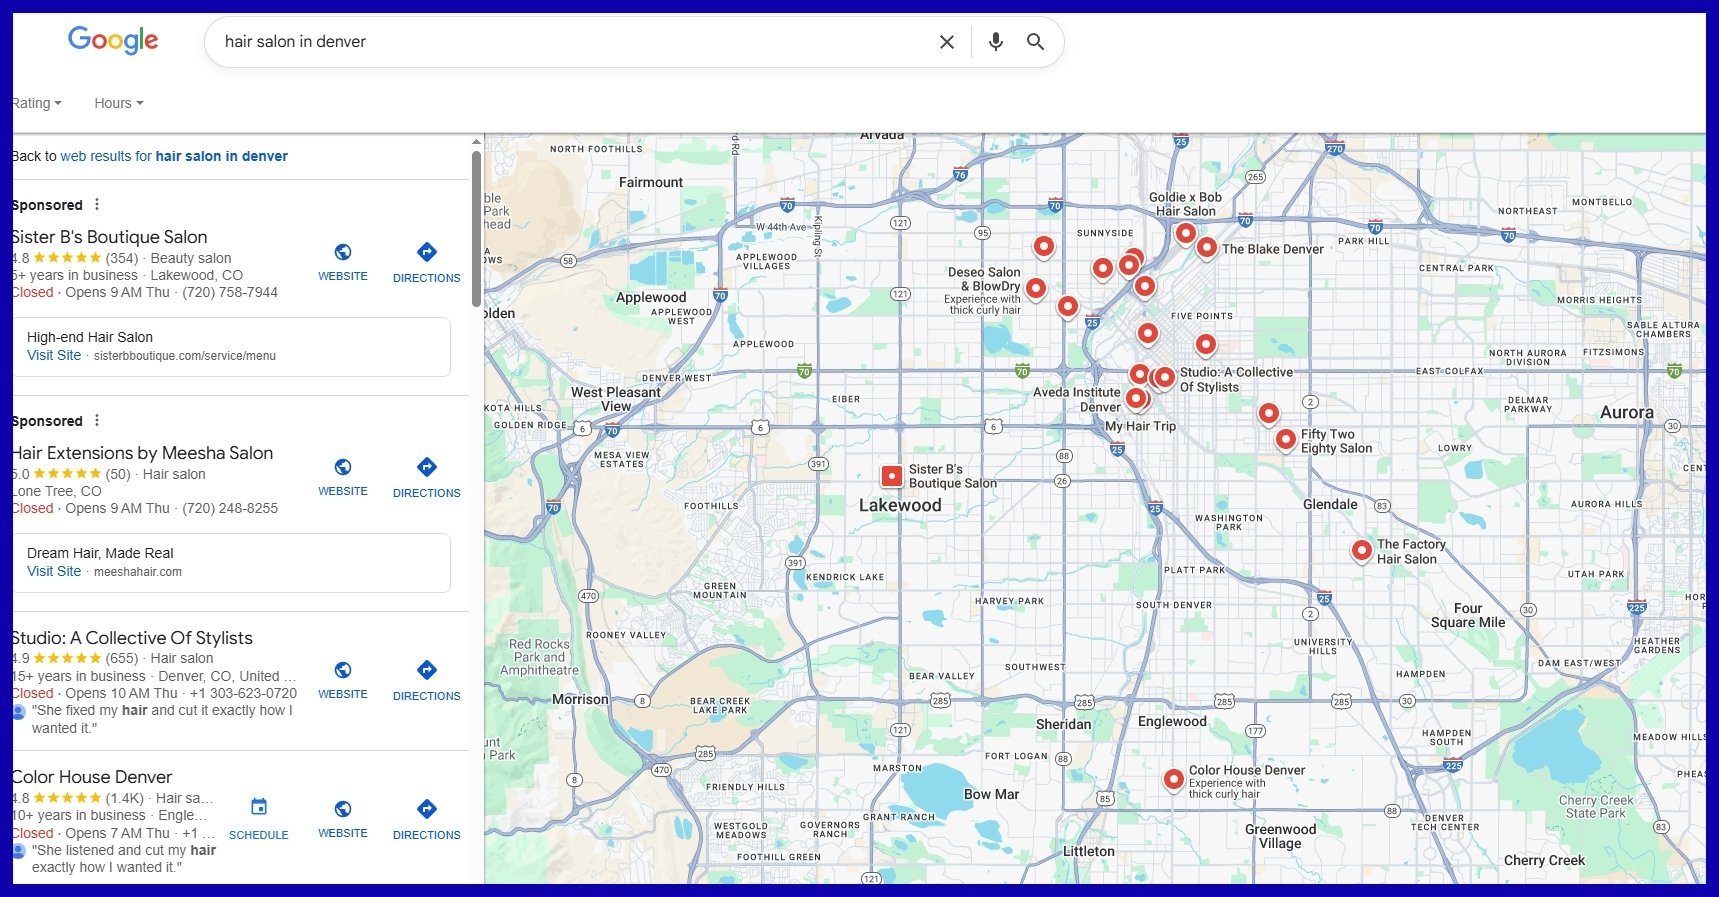The width and height of the screenshot is (1719, 897).
Task: Open website for Color House Denver
Action: 342,818
